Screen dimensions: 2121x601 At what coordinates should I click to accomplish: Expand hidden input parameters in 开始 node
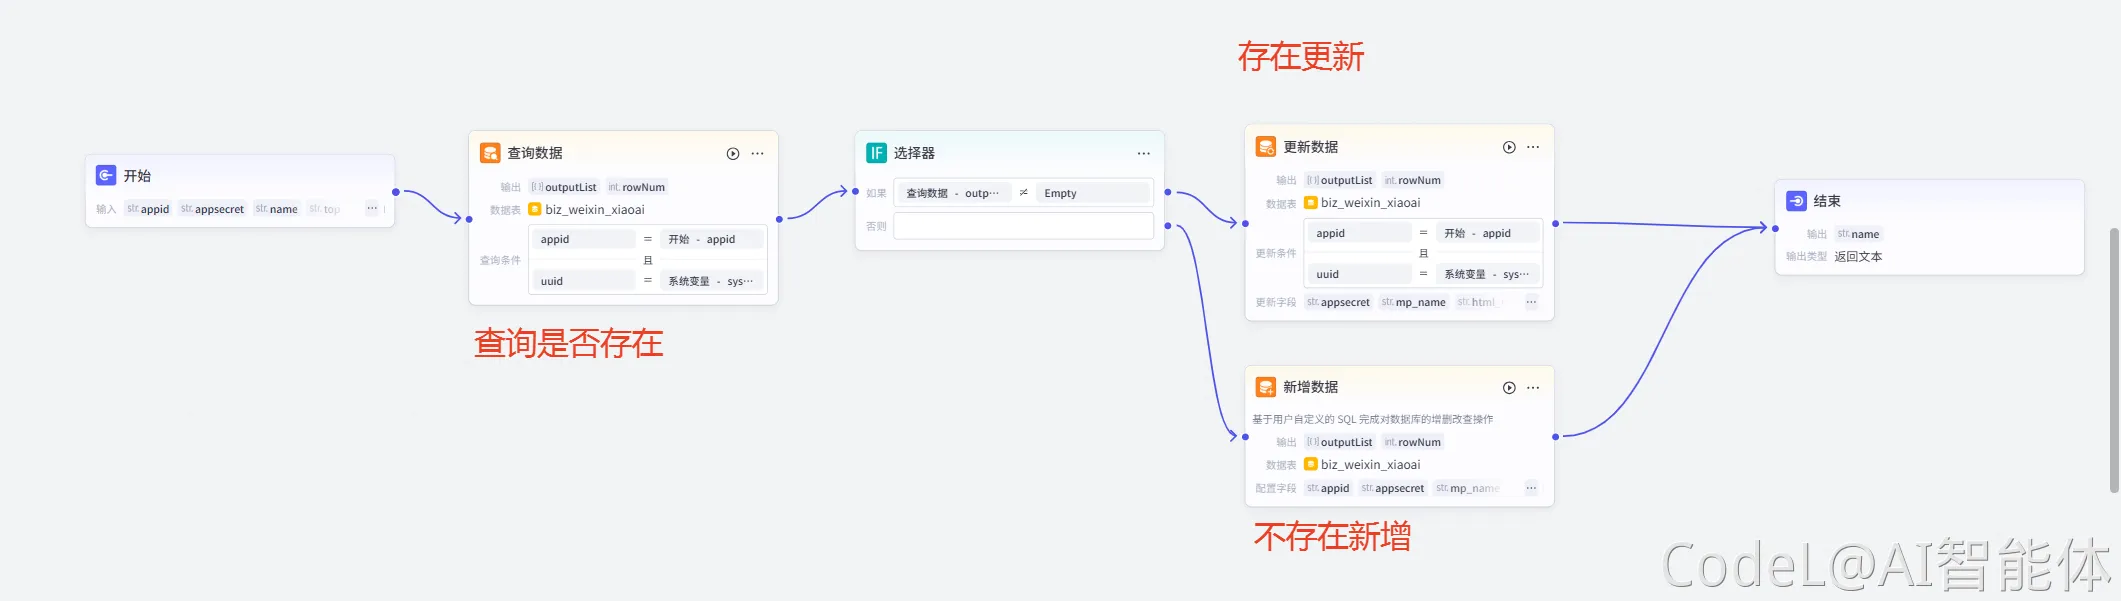[x=372, y=209]
